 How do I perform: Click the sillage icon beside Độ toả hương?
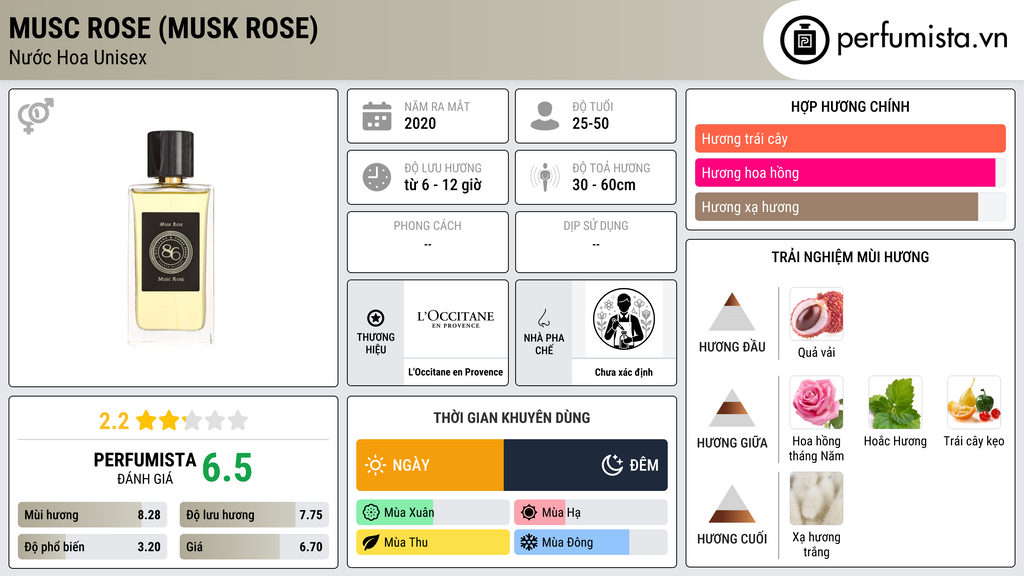click(545, 177)
